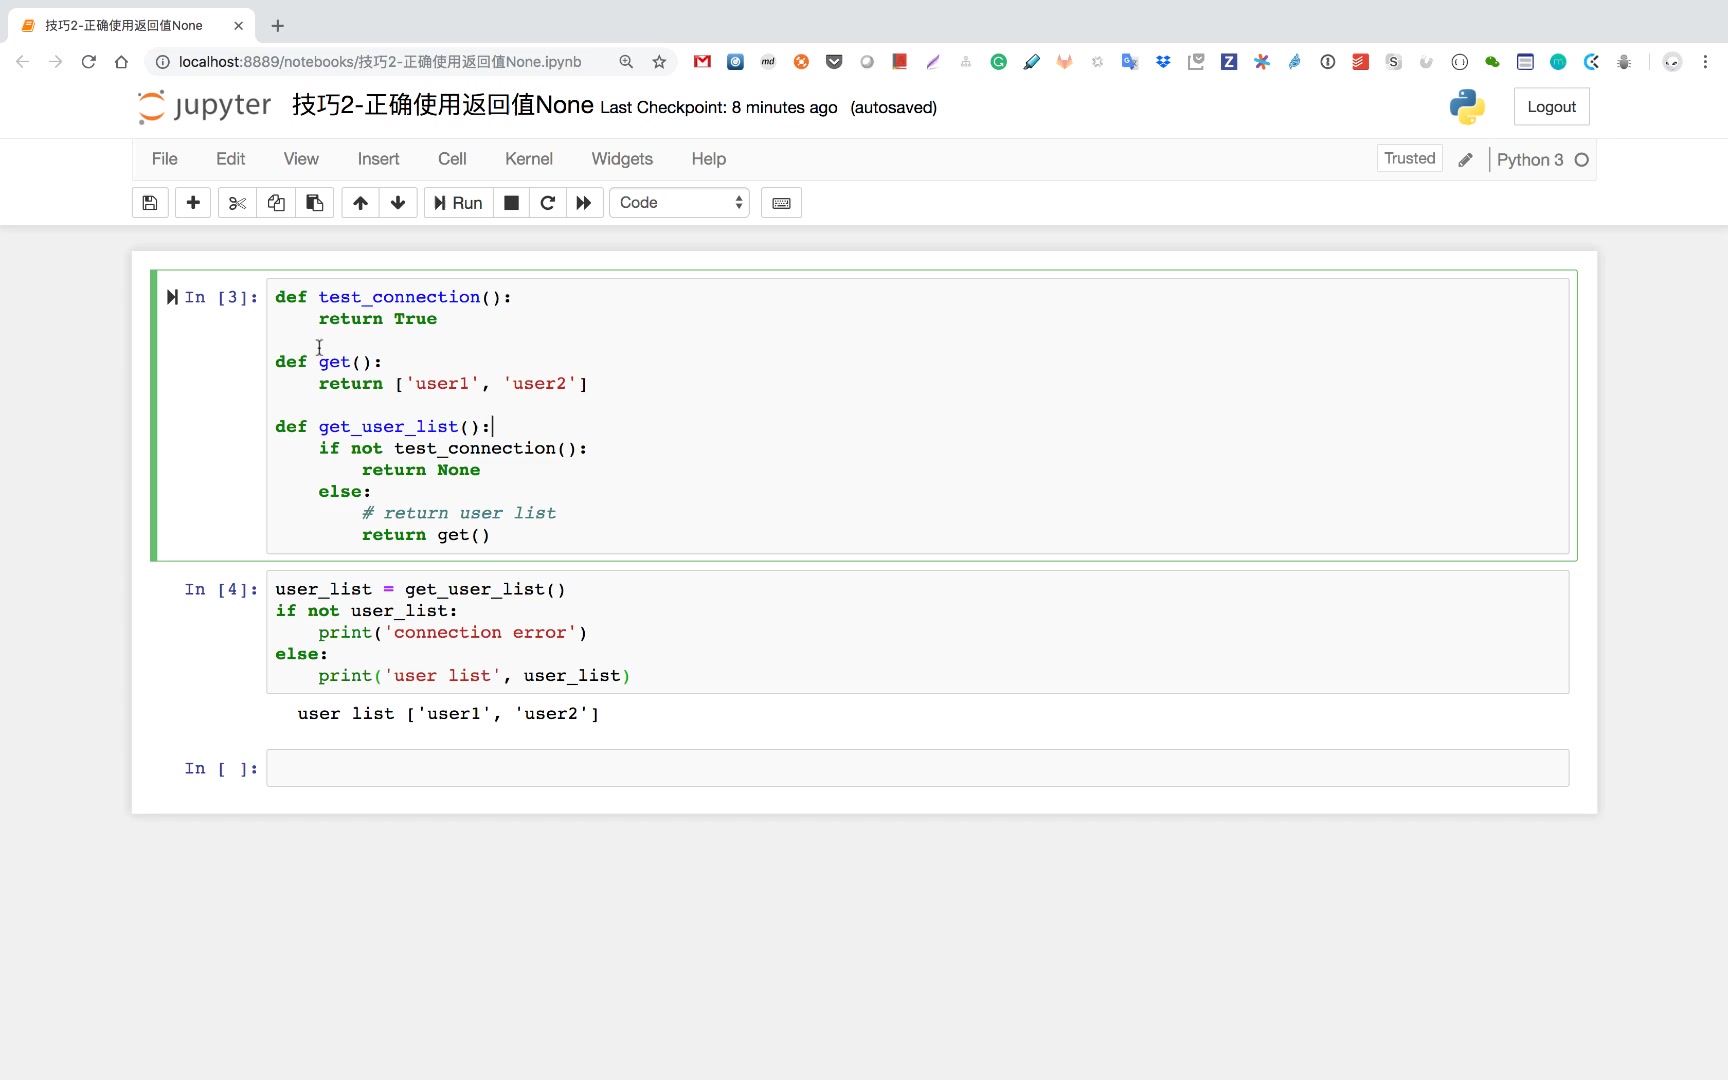Save notebook with the floppy disk icon
Viewport: 1728px width, 1080px height.
click(150, 203)
